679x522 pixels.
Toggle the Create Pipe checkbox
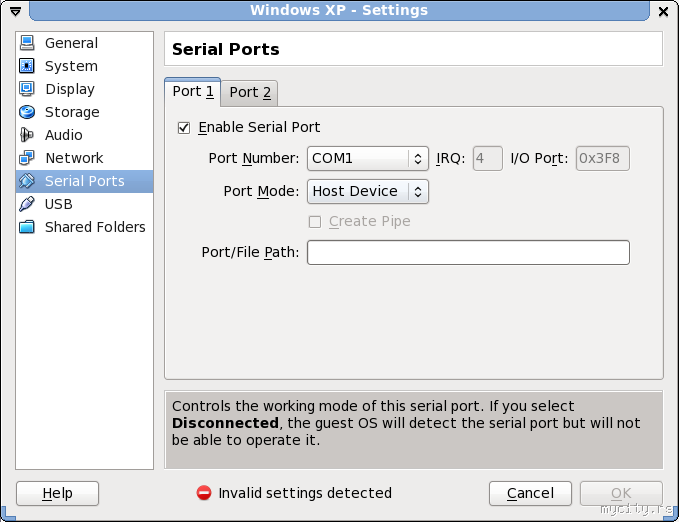tap(315, 221)
